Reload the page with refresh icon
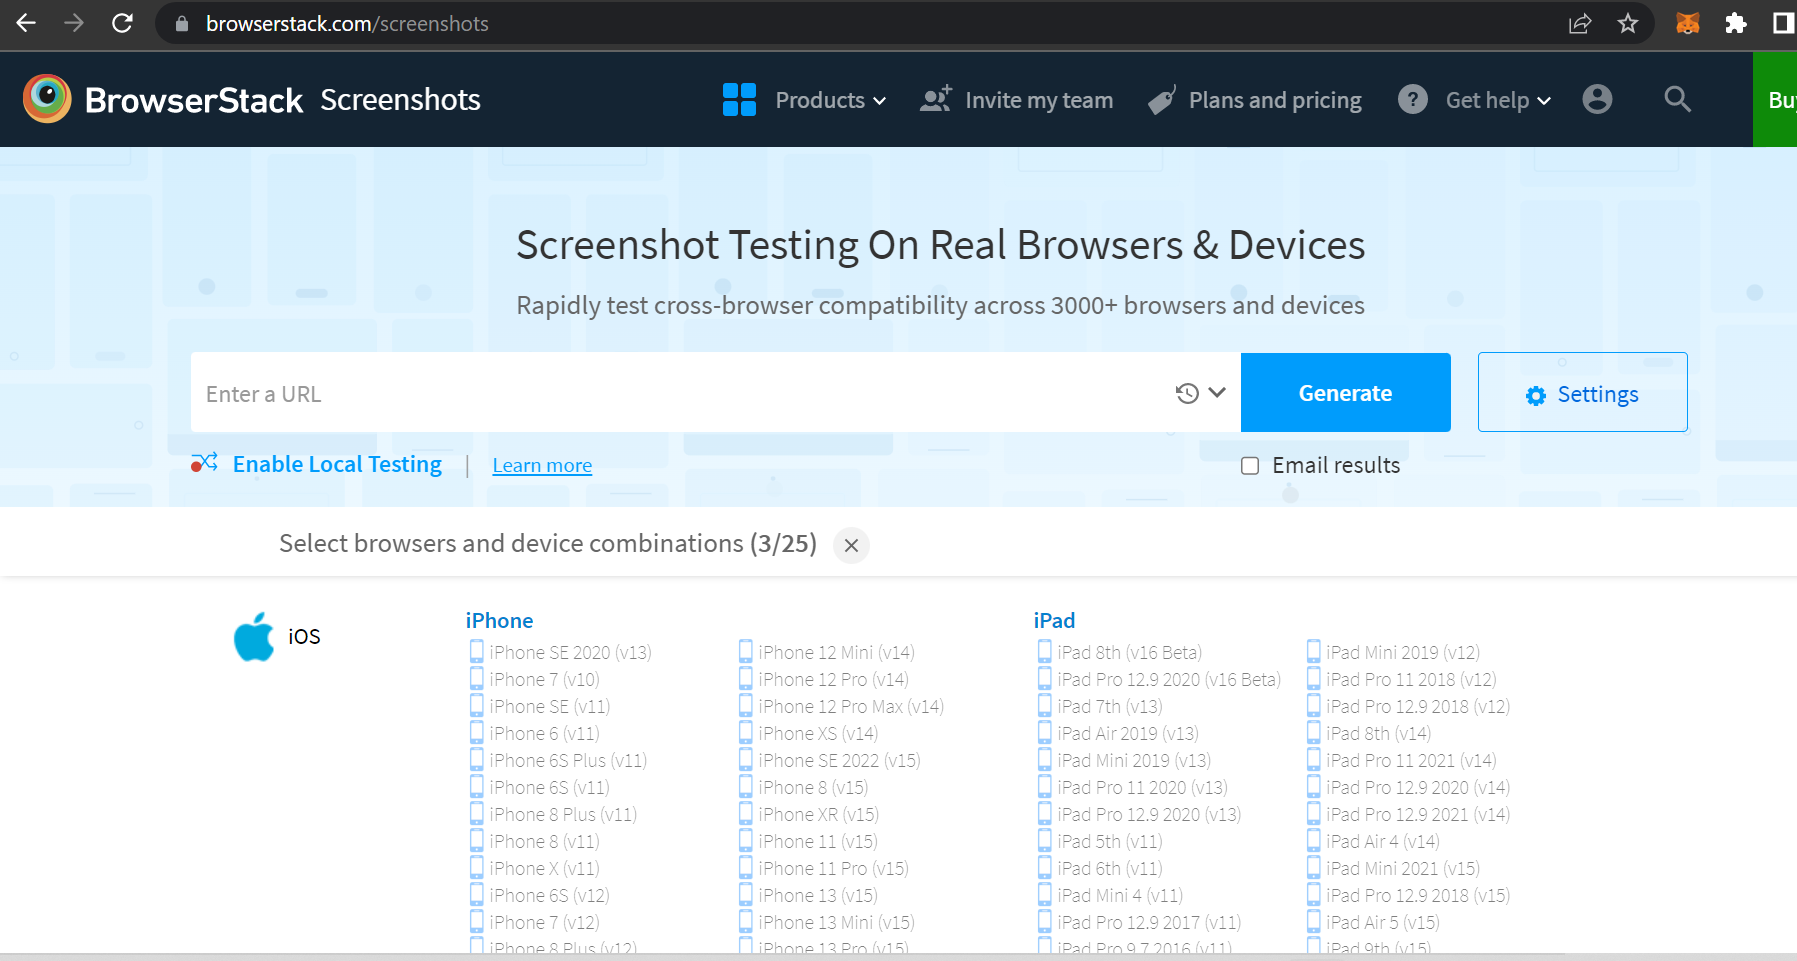1797x961 pixels. tap(122, 23)
